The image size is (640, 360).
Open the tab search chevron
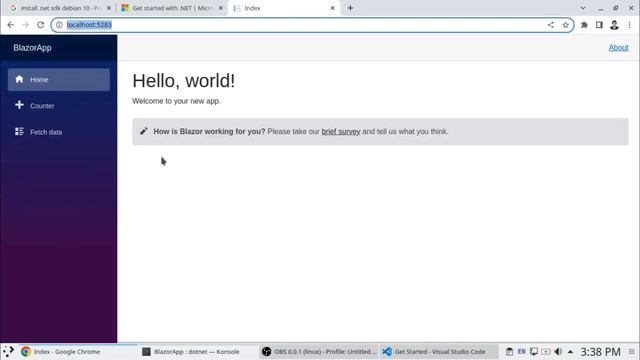click(583, 8)
